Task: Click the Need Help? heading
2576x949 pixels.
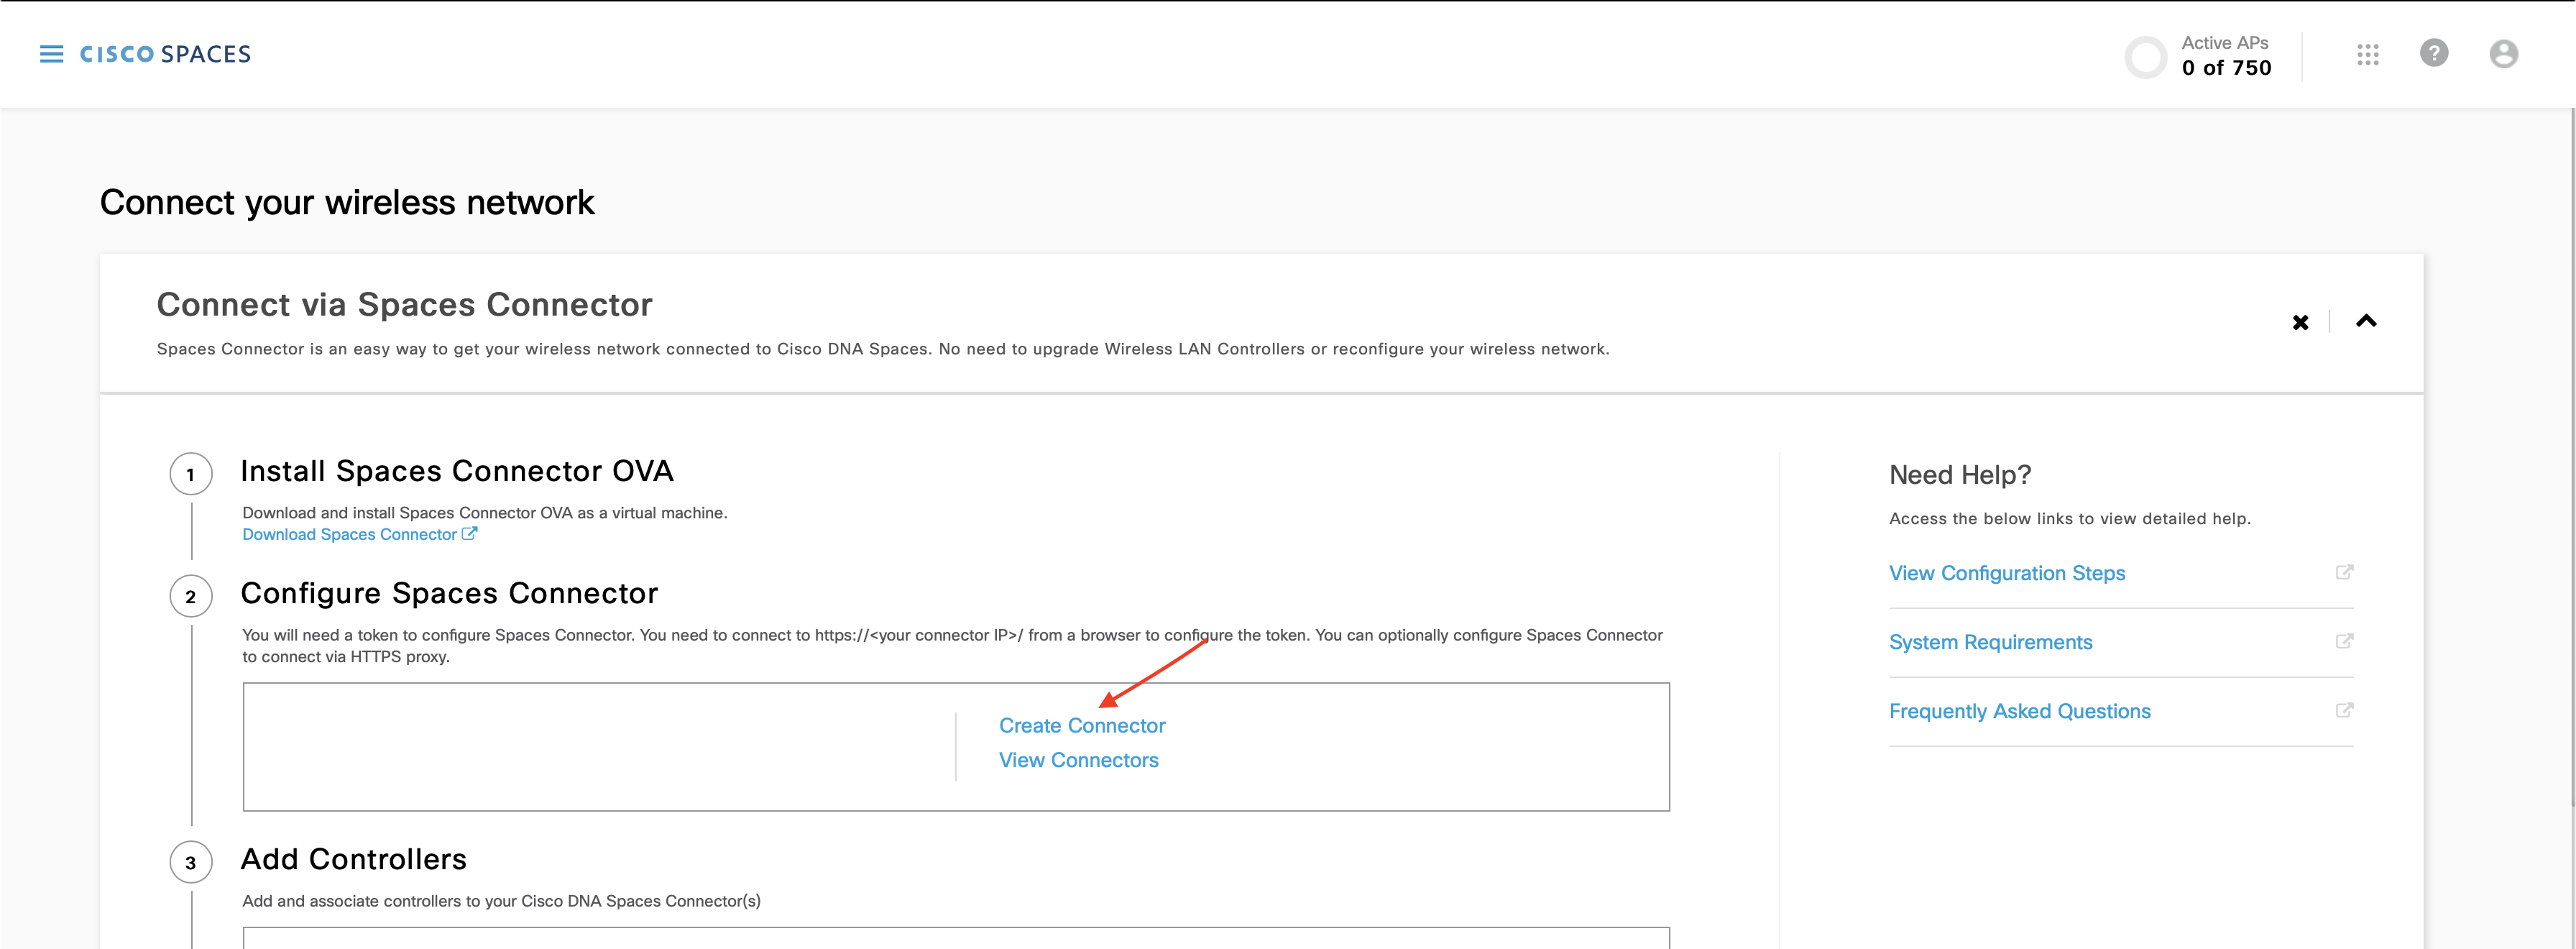Action: (x=1960, y=475)
